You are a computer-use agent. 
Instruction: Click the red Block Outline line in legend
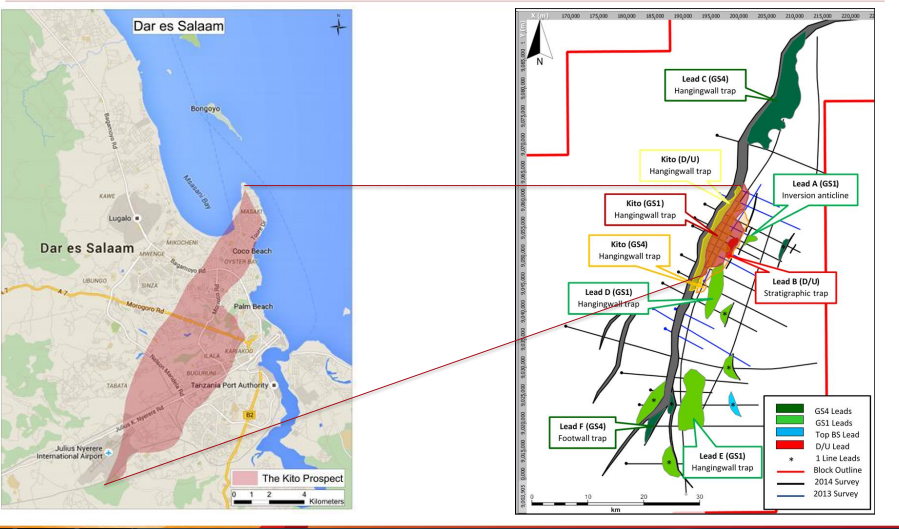pyautogui.click(x=791, y=469)
